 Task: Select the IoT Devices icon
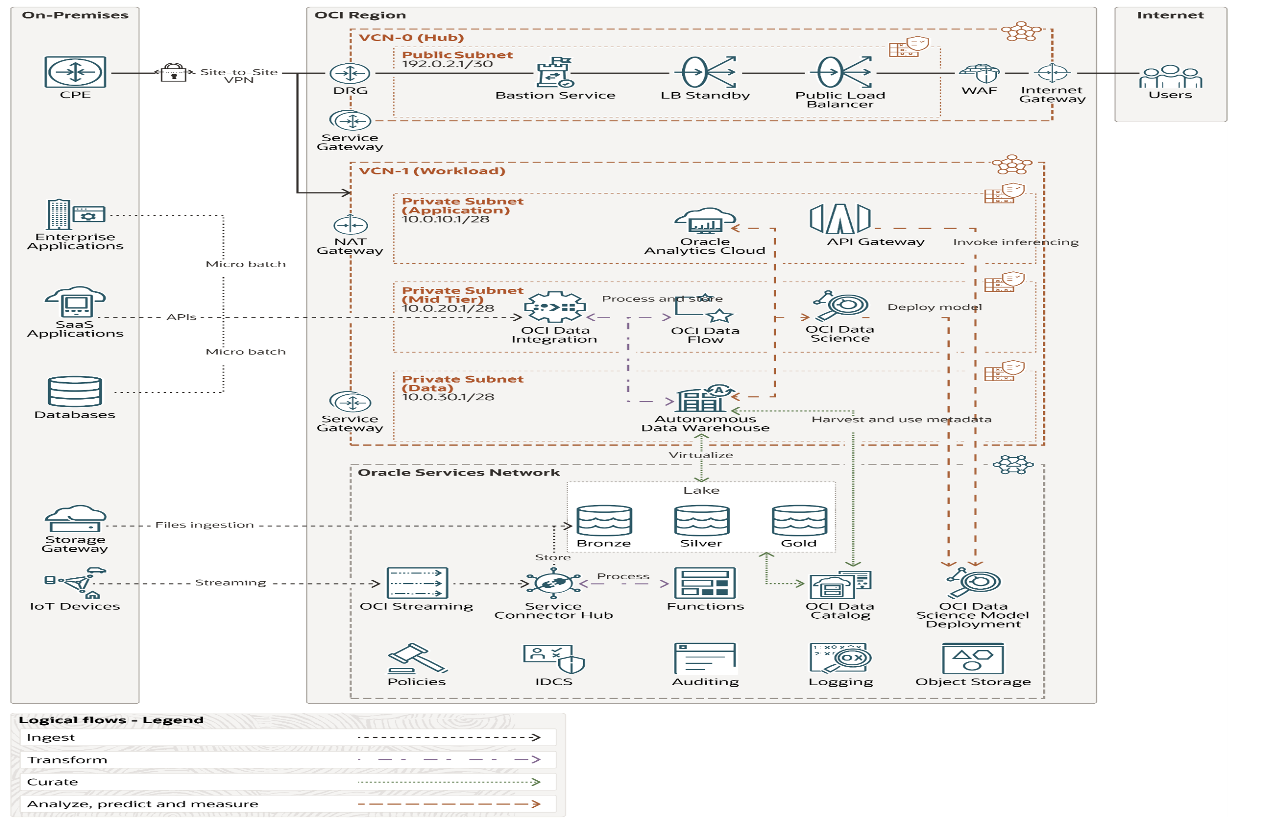click(75, 583)
